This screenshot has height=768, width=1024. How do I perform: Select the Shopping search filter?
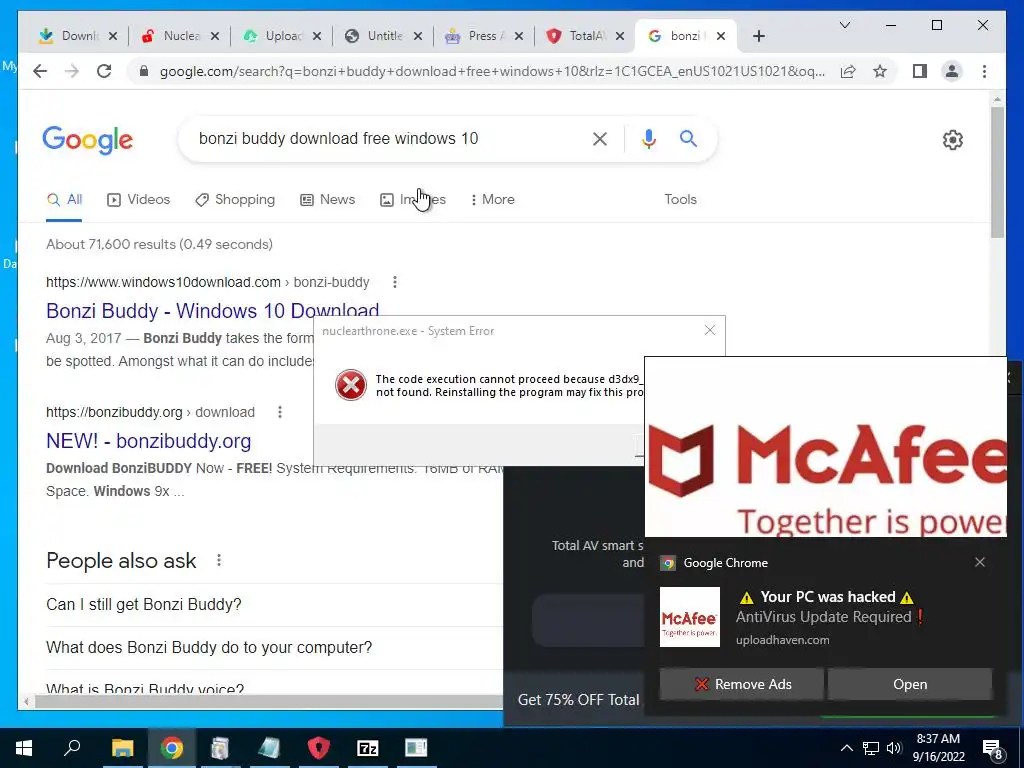point(235,199)
